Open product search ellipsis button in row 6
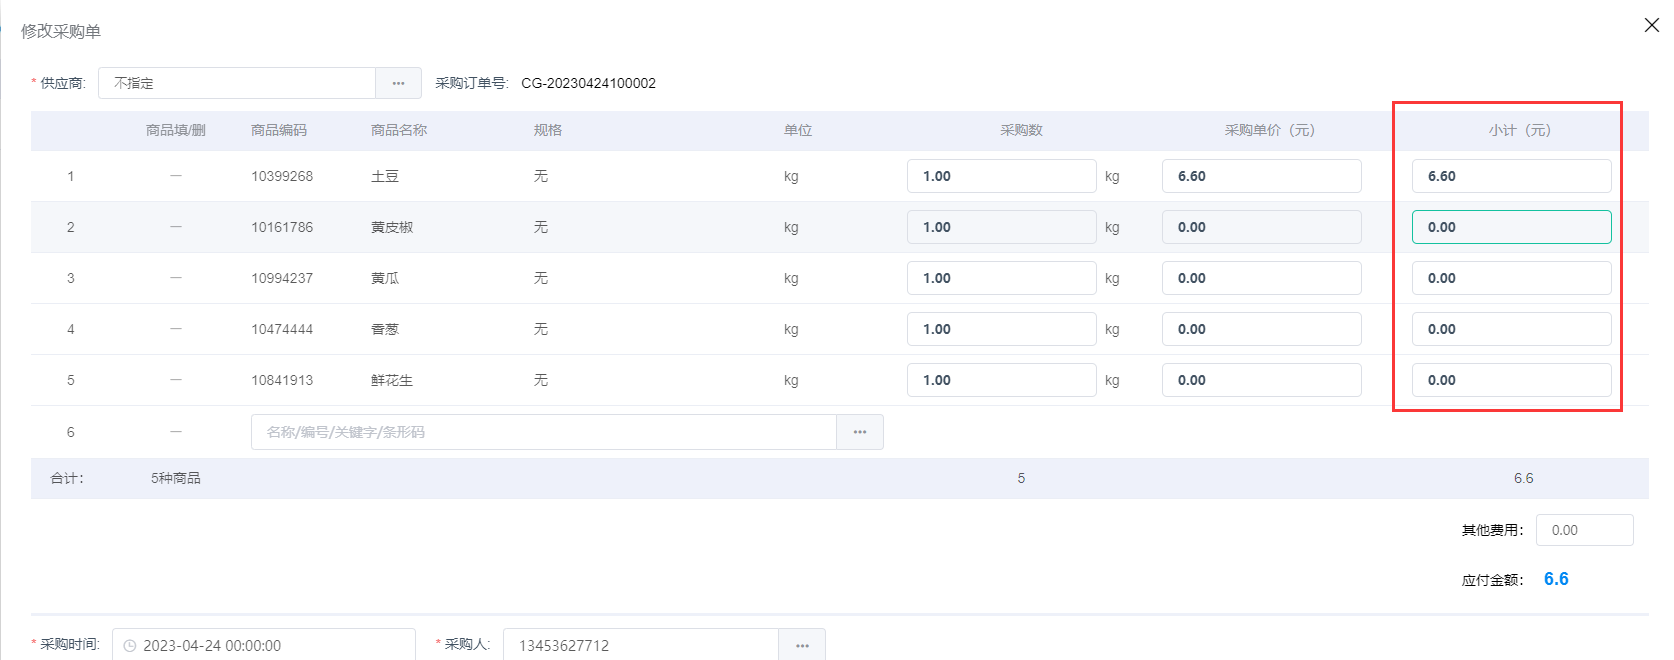 click(x=859, y=432)
